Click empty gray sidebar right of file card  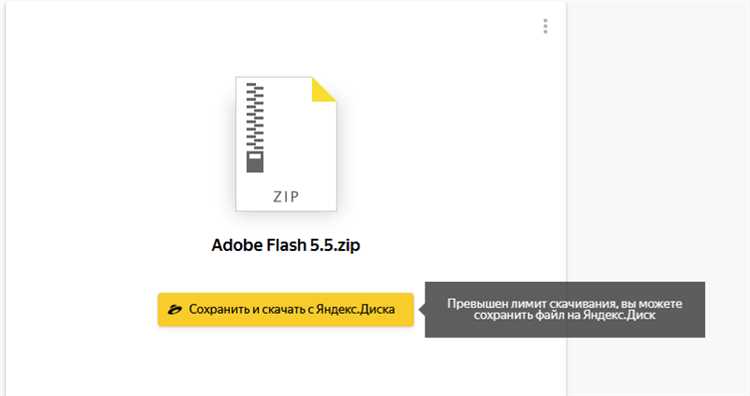pos(658,143)
